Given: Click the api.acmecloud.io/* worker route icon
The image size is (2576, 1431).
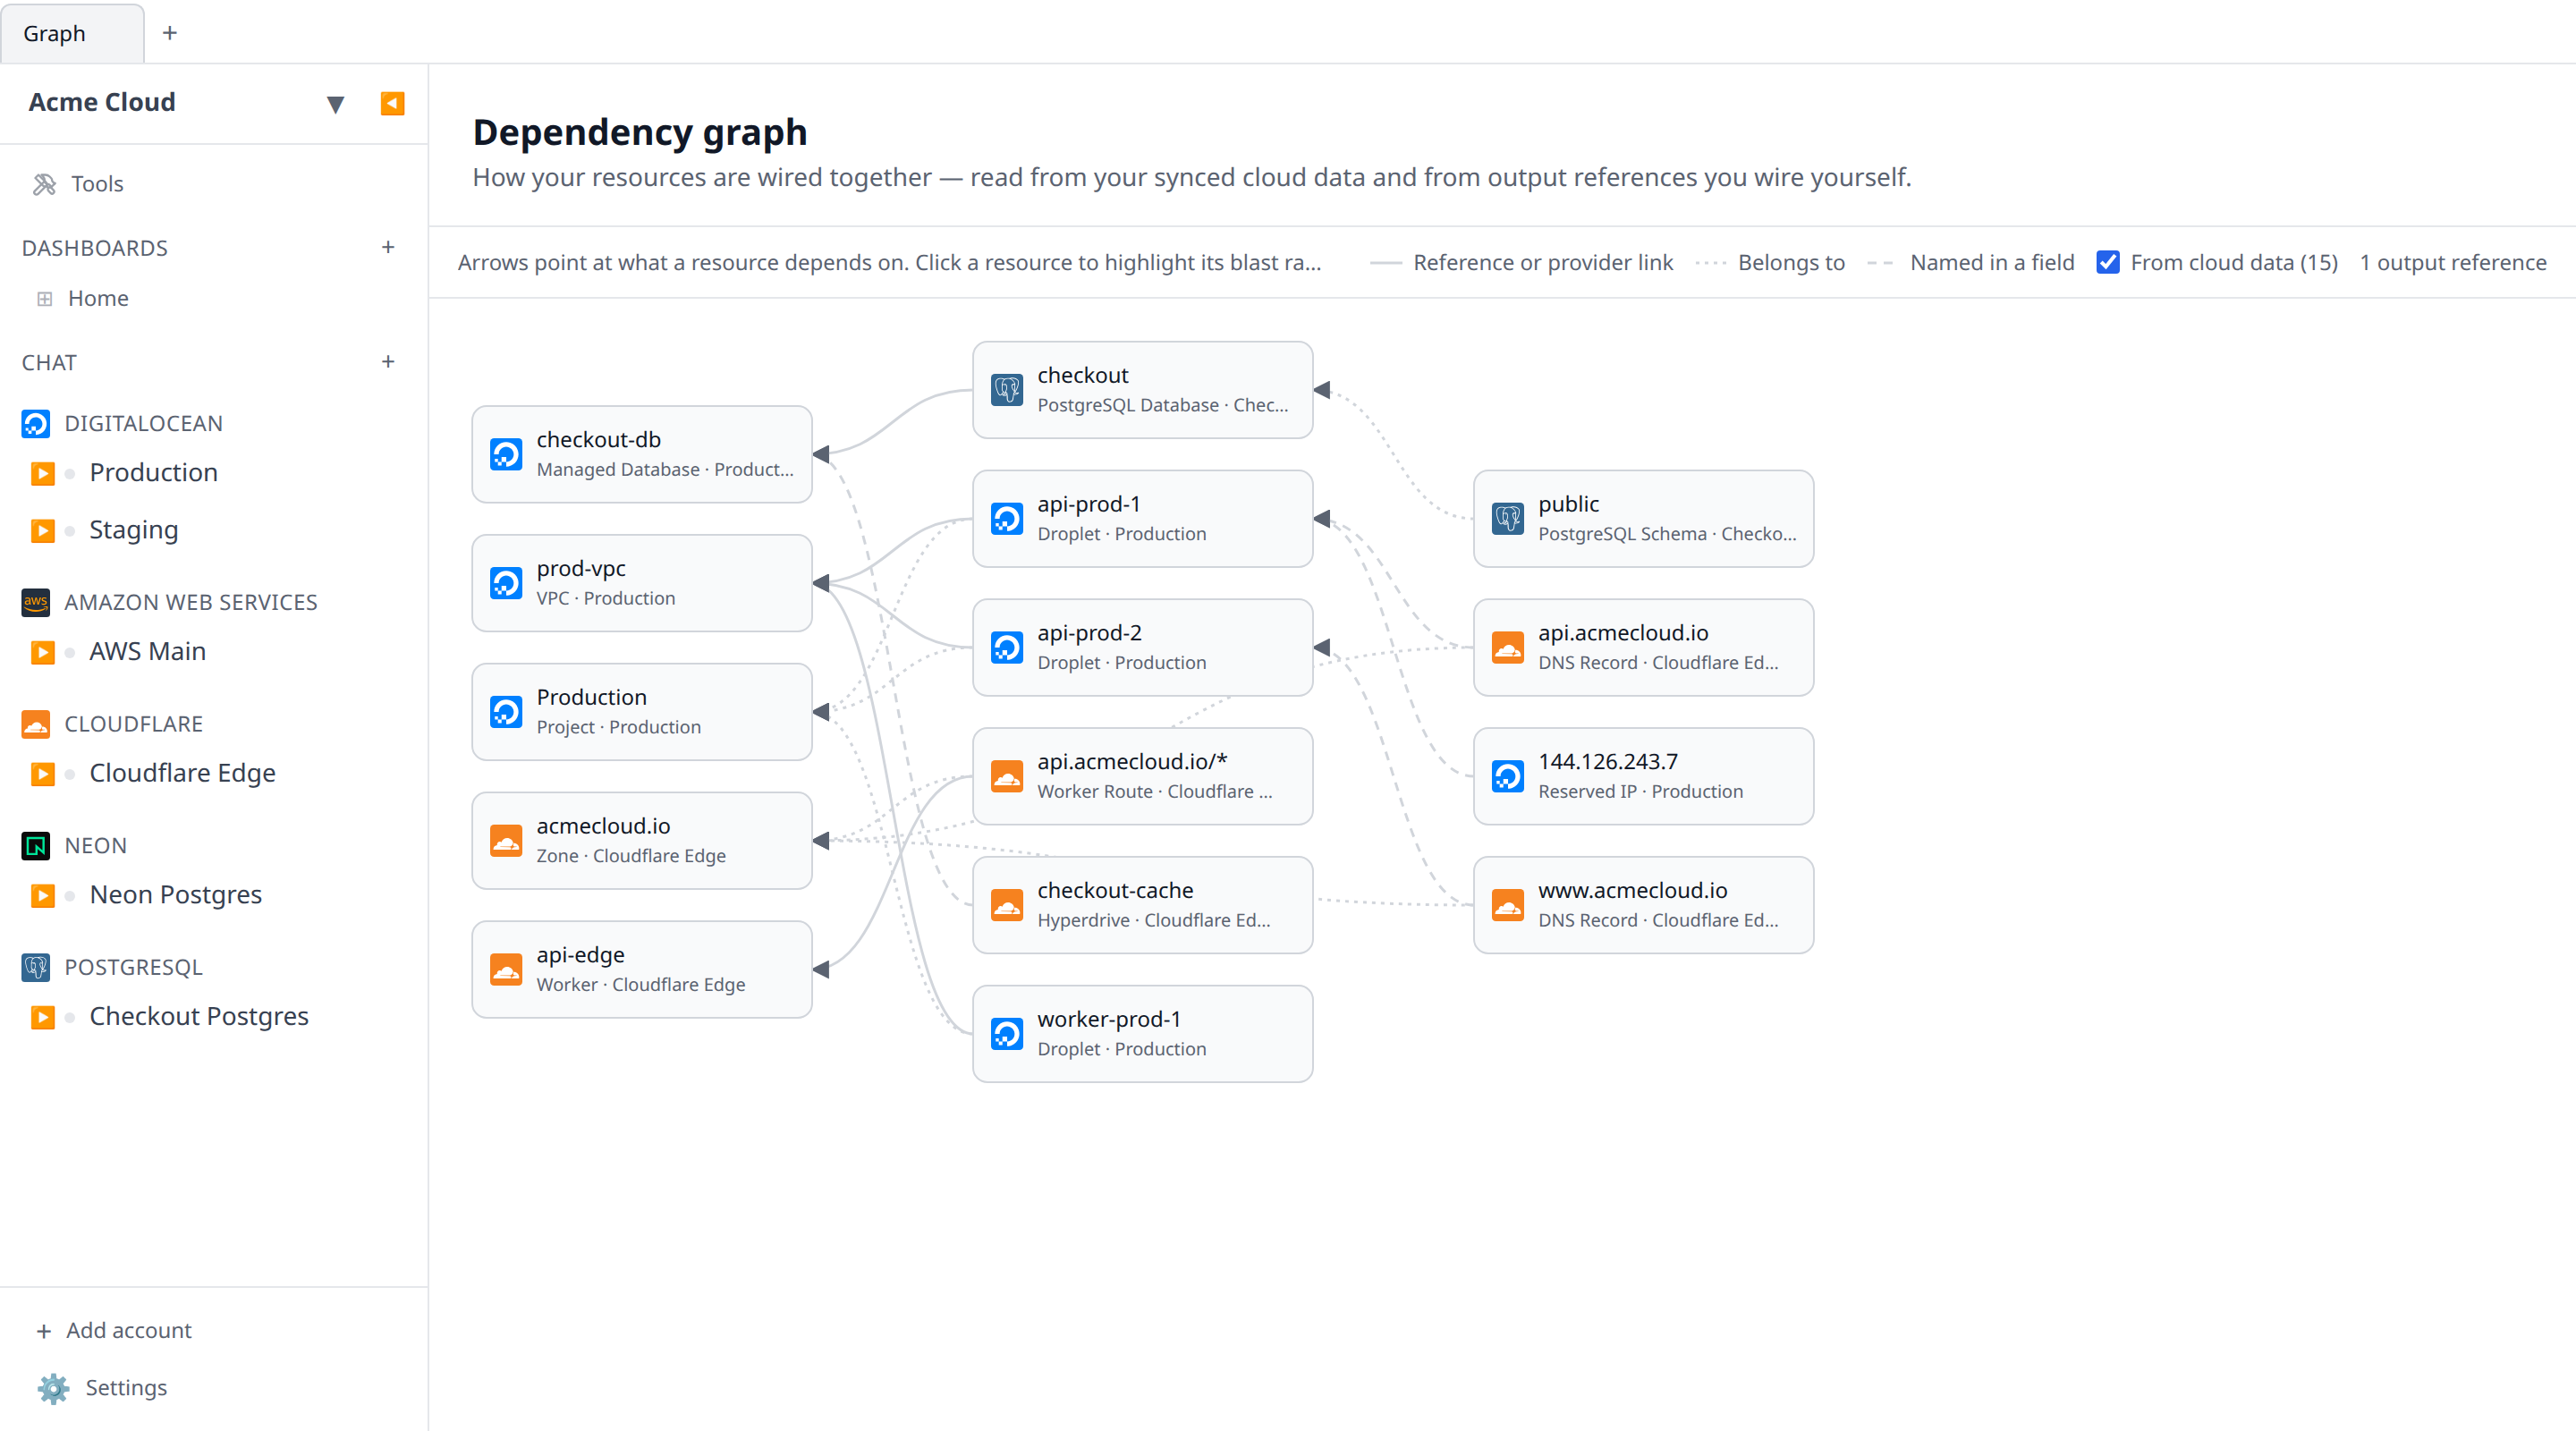Looking at the screenshot, I should [x=1007, y=777].
